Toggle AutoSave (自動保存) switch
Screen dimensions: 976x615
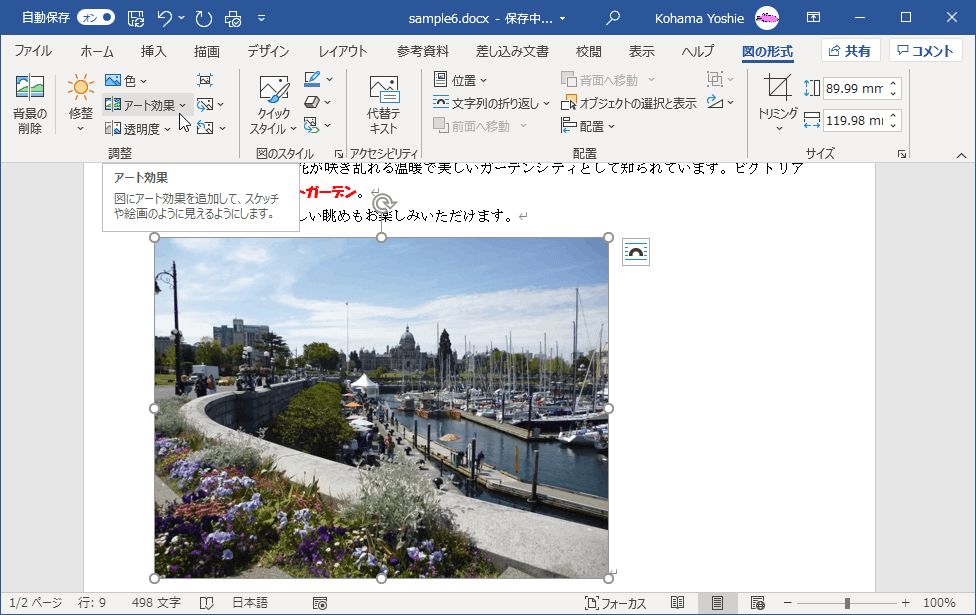(x=96, y=17)
